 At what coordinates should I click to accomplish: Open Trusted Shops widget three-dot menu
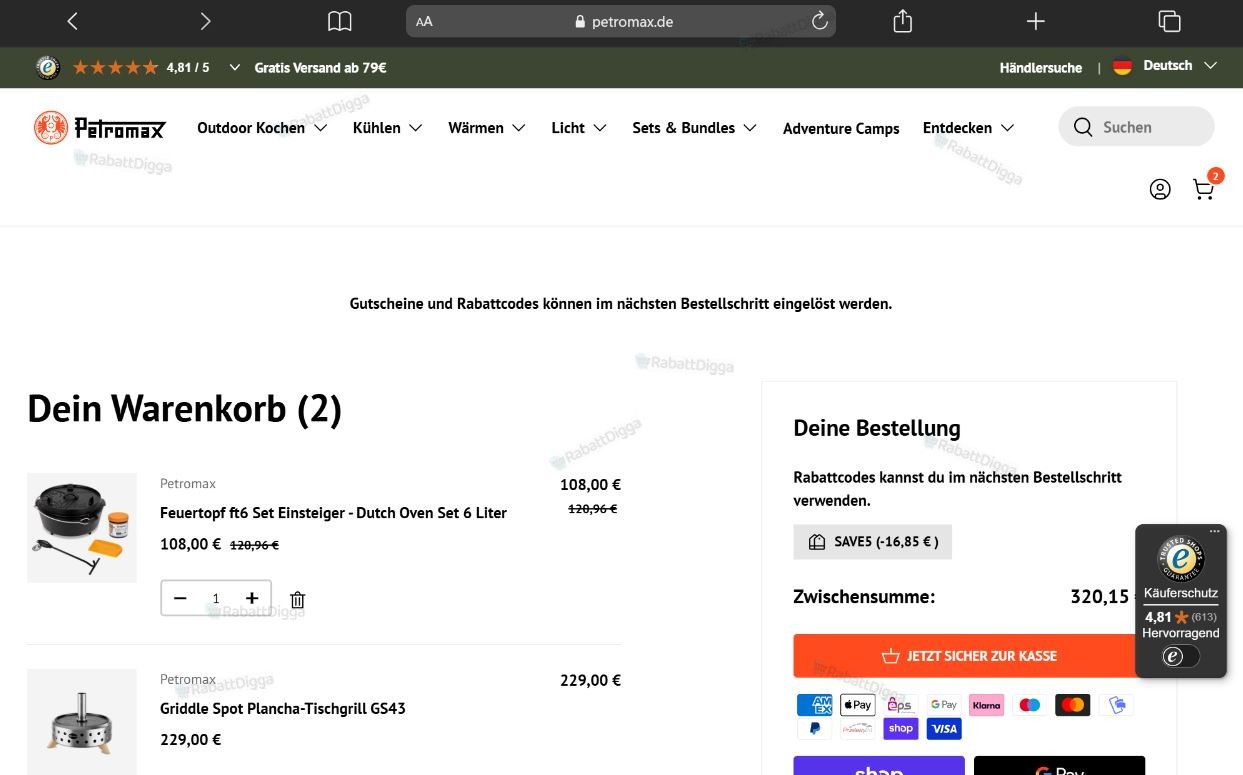coord(1214,531)
